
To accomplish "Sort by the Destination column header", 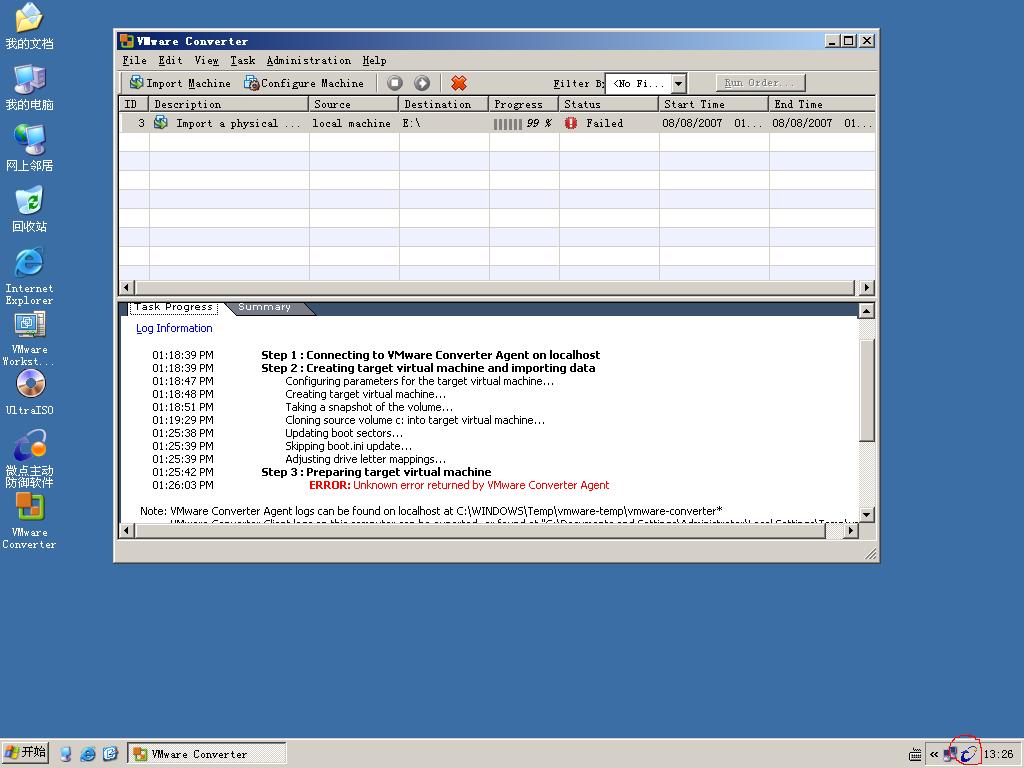I will coord(443,104).
